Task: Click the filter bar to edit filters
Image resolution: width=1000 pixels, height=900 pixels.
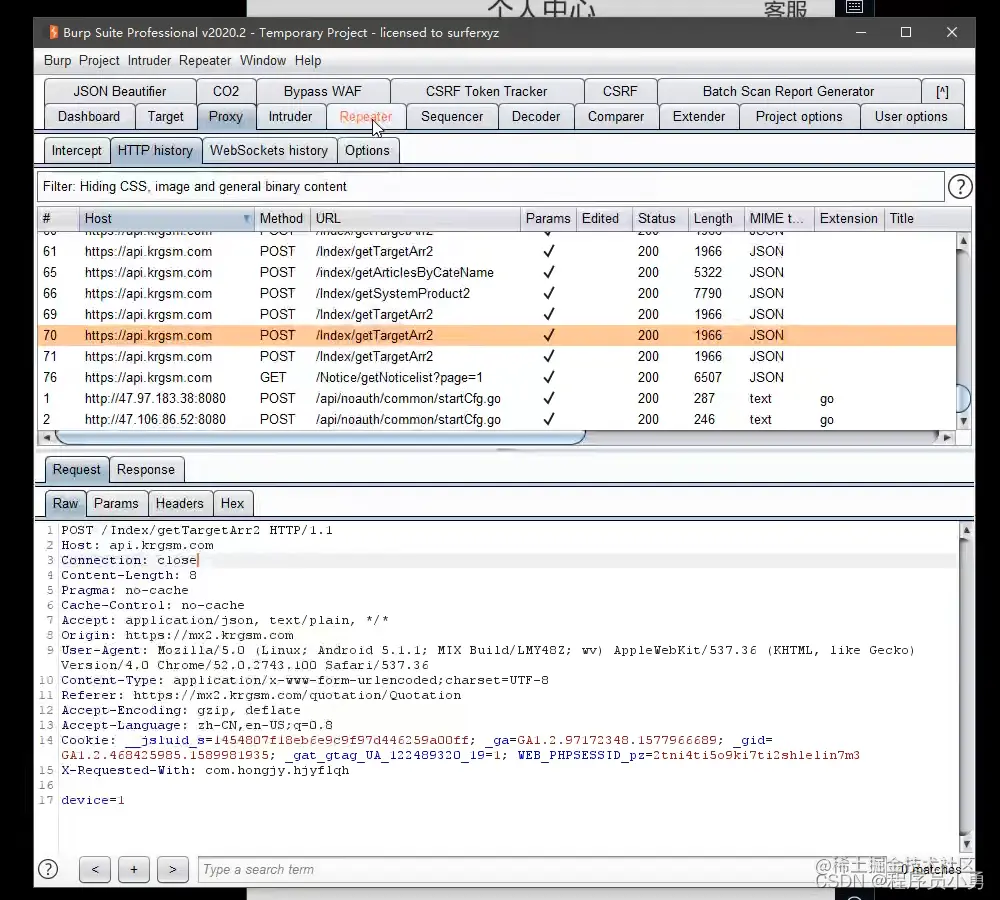Action: tap(490, 187)
